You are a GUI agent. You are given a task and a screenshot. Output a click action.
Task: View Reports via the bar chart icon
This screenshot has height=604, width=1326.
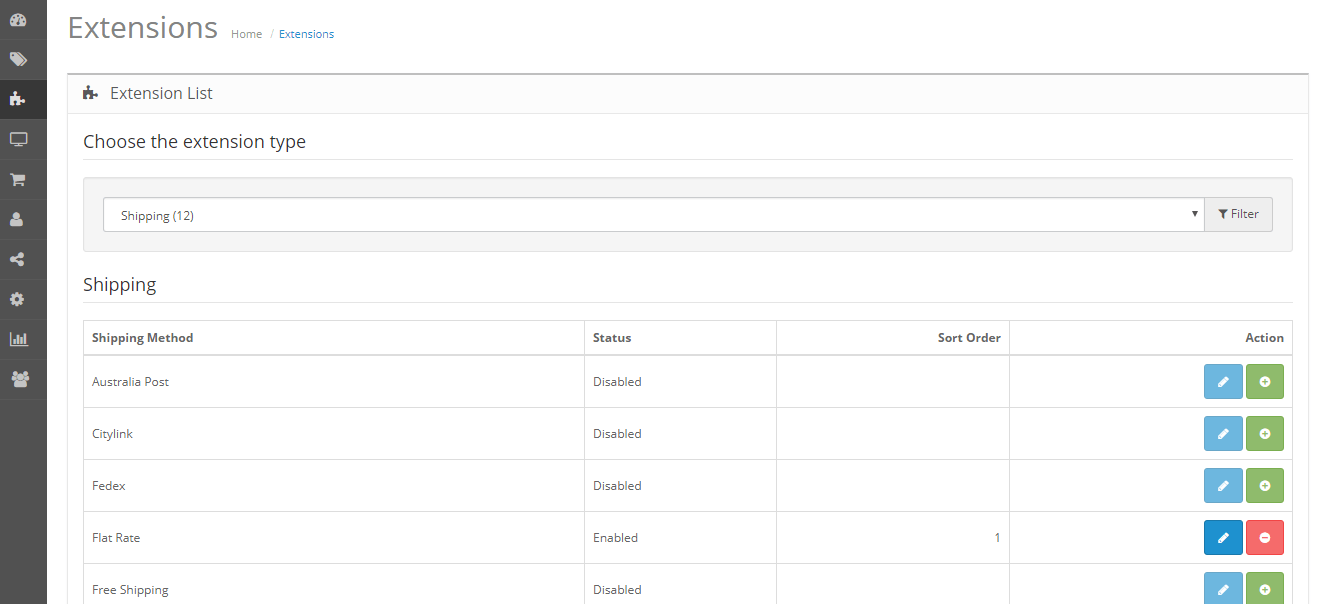[x=18, y=338]
